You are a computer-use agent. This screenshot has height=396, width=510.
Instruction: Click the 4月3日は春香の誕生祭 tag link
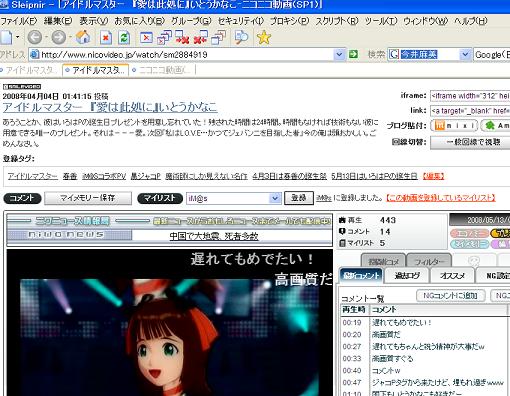(x=290, y=176)
